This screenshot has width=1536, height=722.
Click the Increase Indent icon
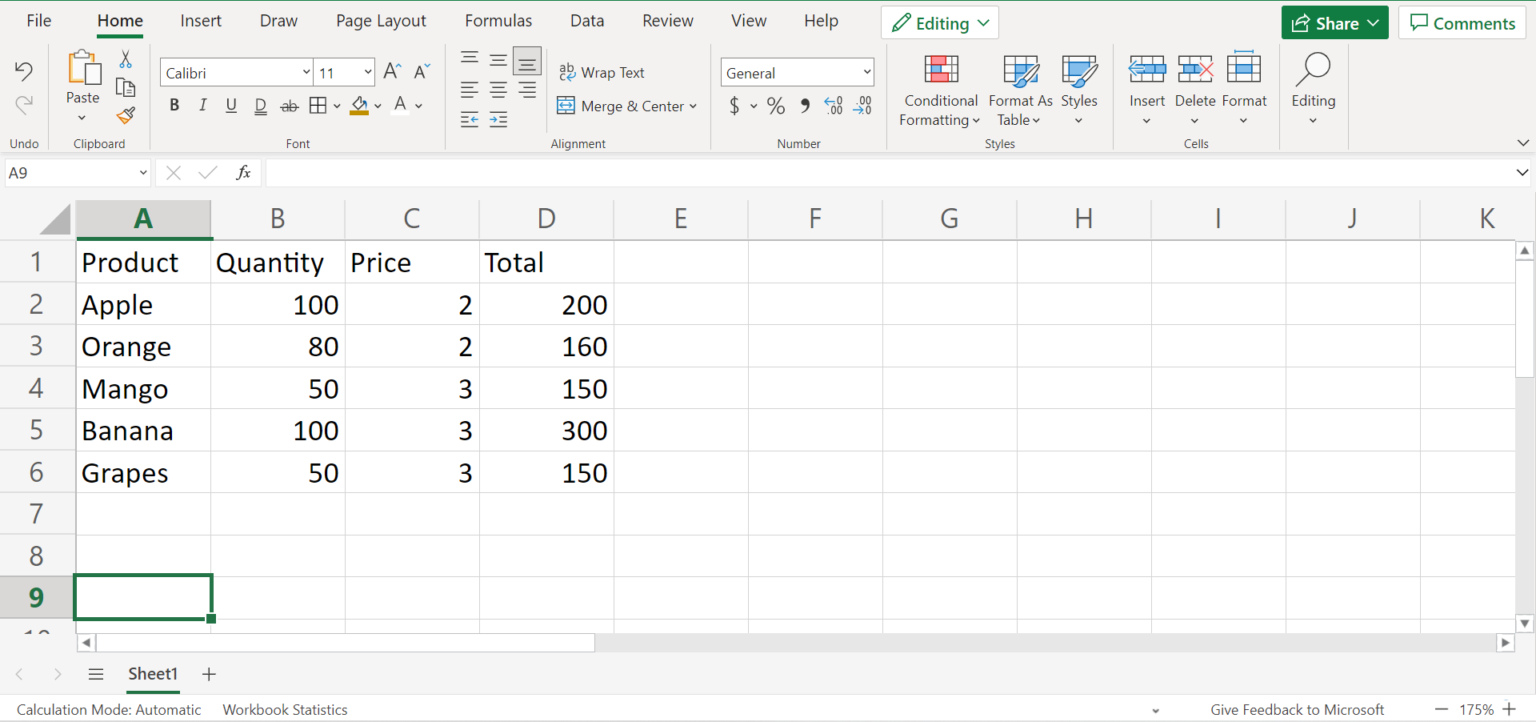[498, 120]
